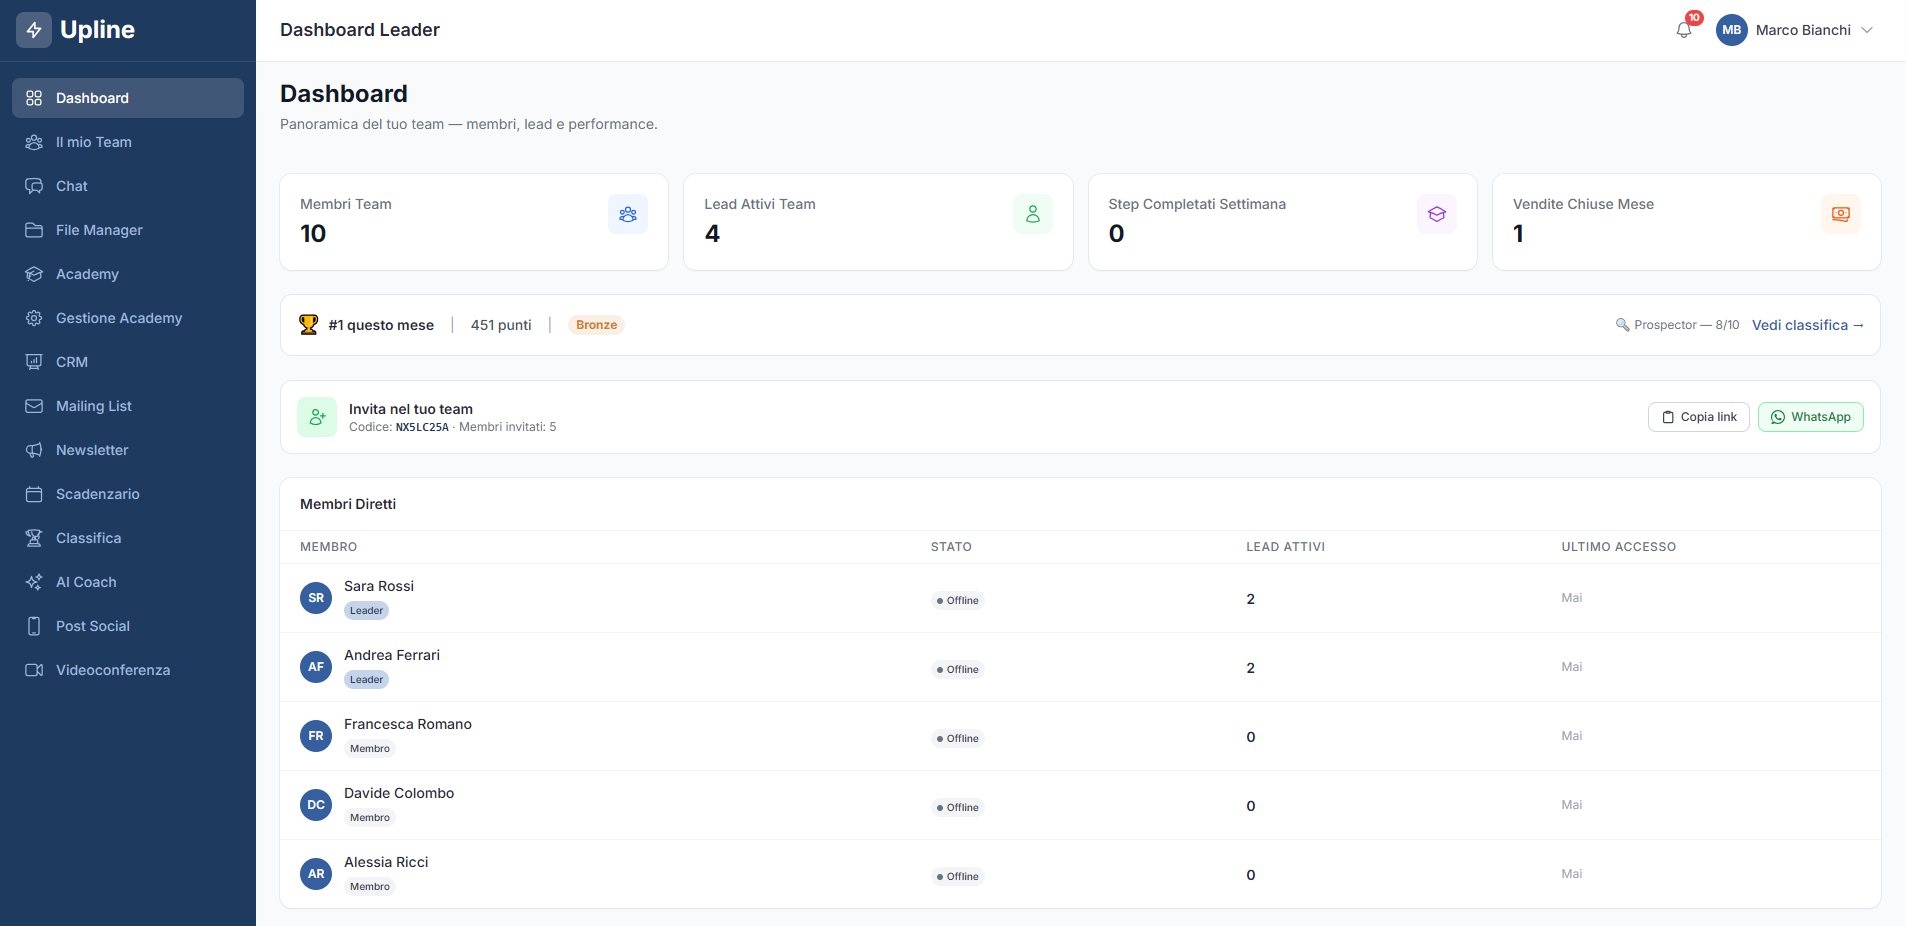Select the Videoconferenza icon
1906x926 pixels.
click(x=34, y=670)
